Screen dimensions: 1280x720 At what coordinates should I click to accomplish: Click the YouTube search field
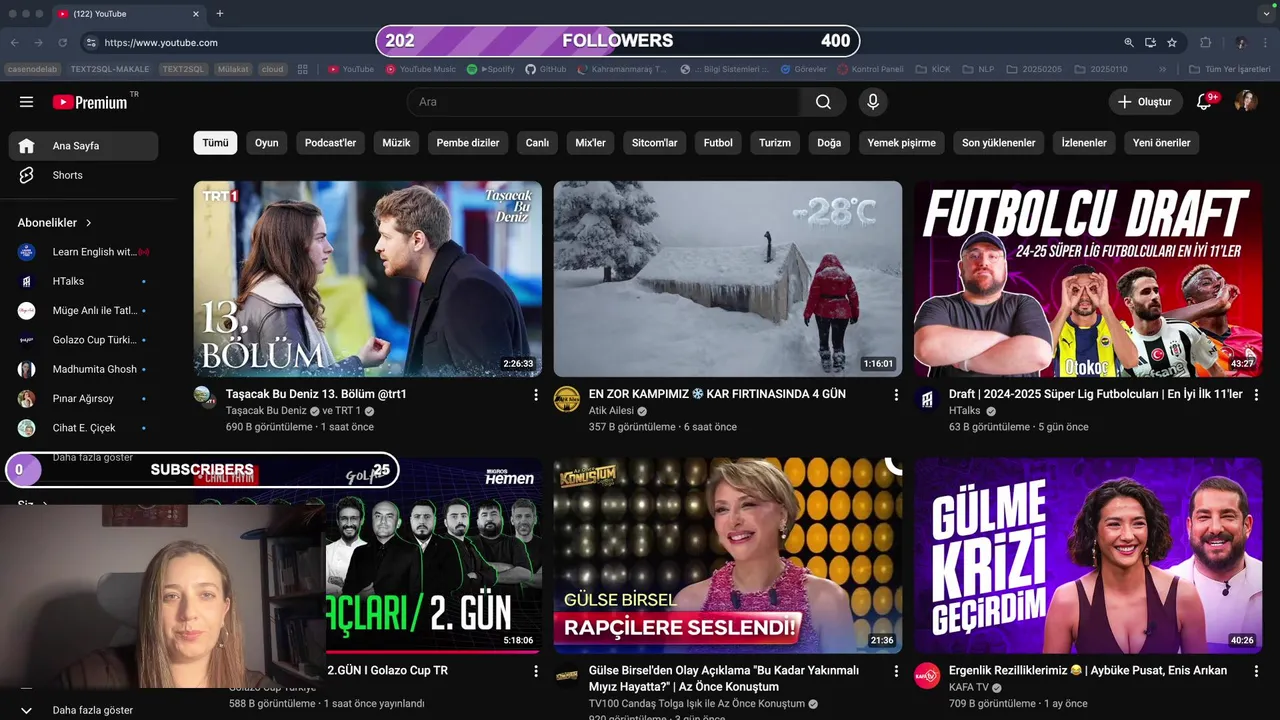coord(603,102)
